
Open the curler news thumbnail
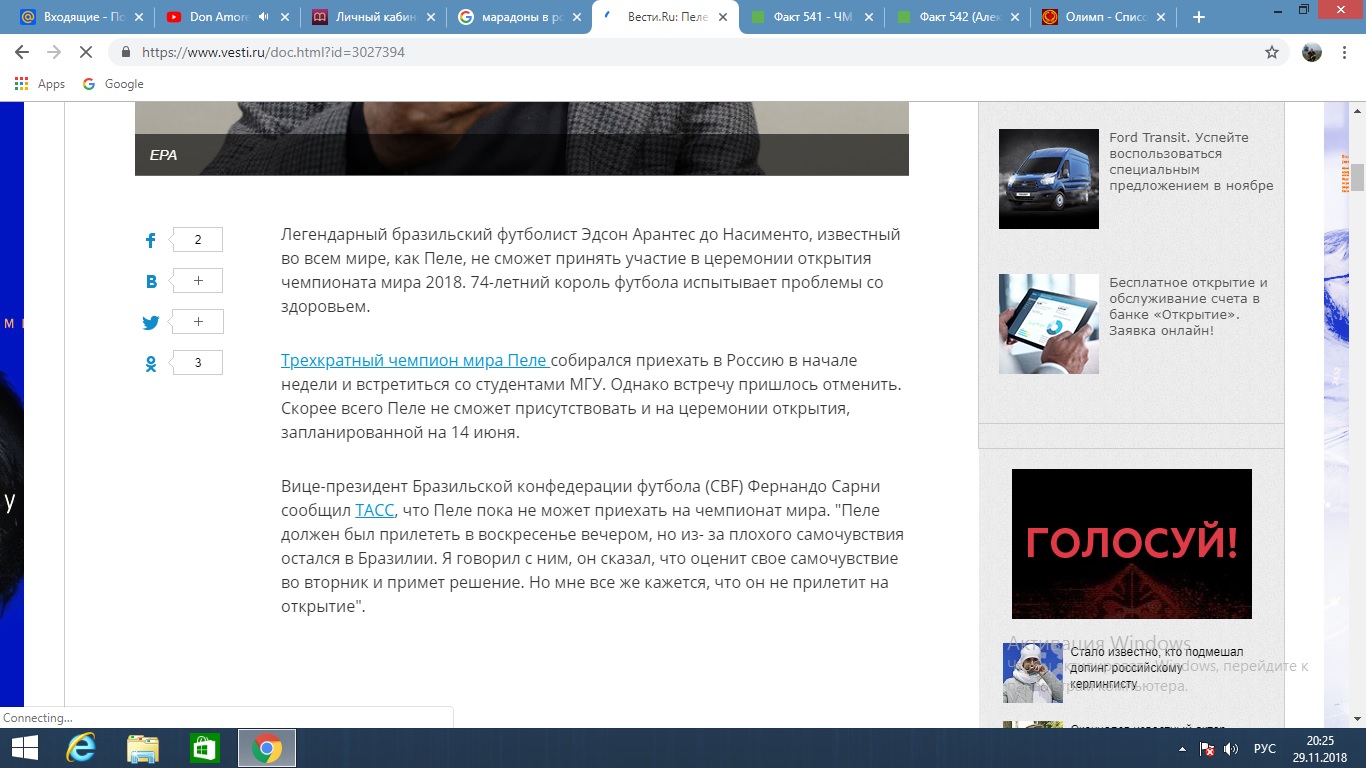pos(1033,673)
